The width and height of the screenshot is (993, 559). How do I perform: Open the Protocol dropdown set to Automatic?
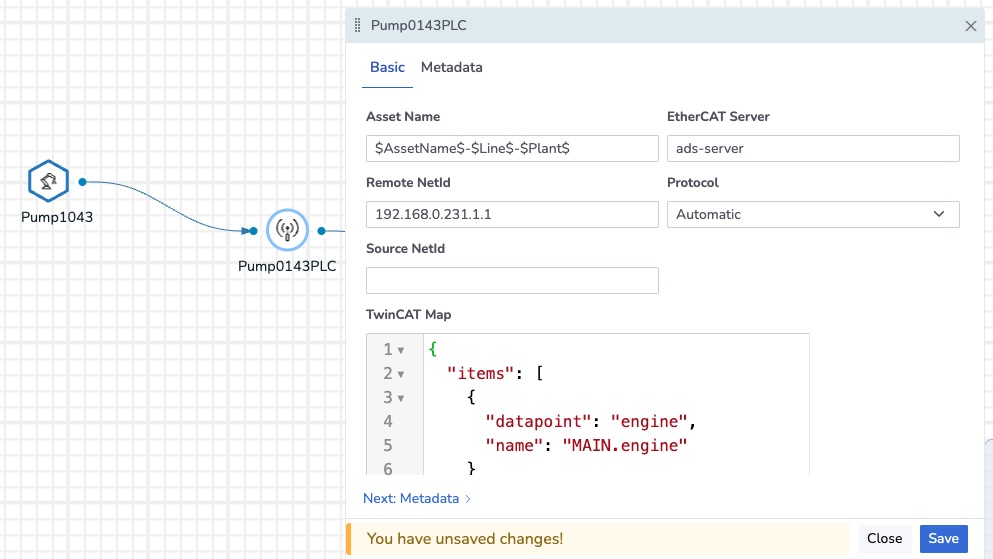click(x=812, y=214)
